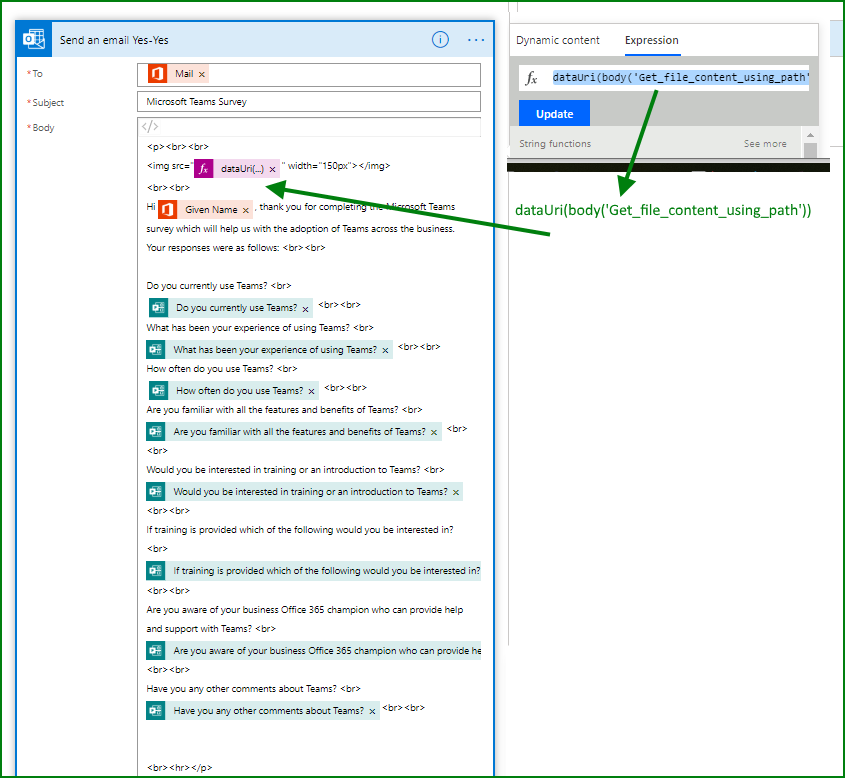The image size is (845, 778).
Task: Switch to the Dynamic content tab
Action: click(557, 40)
